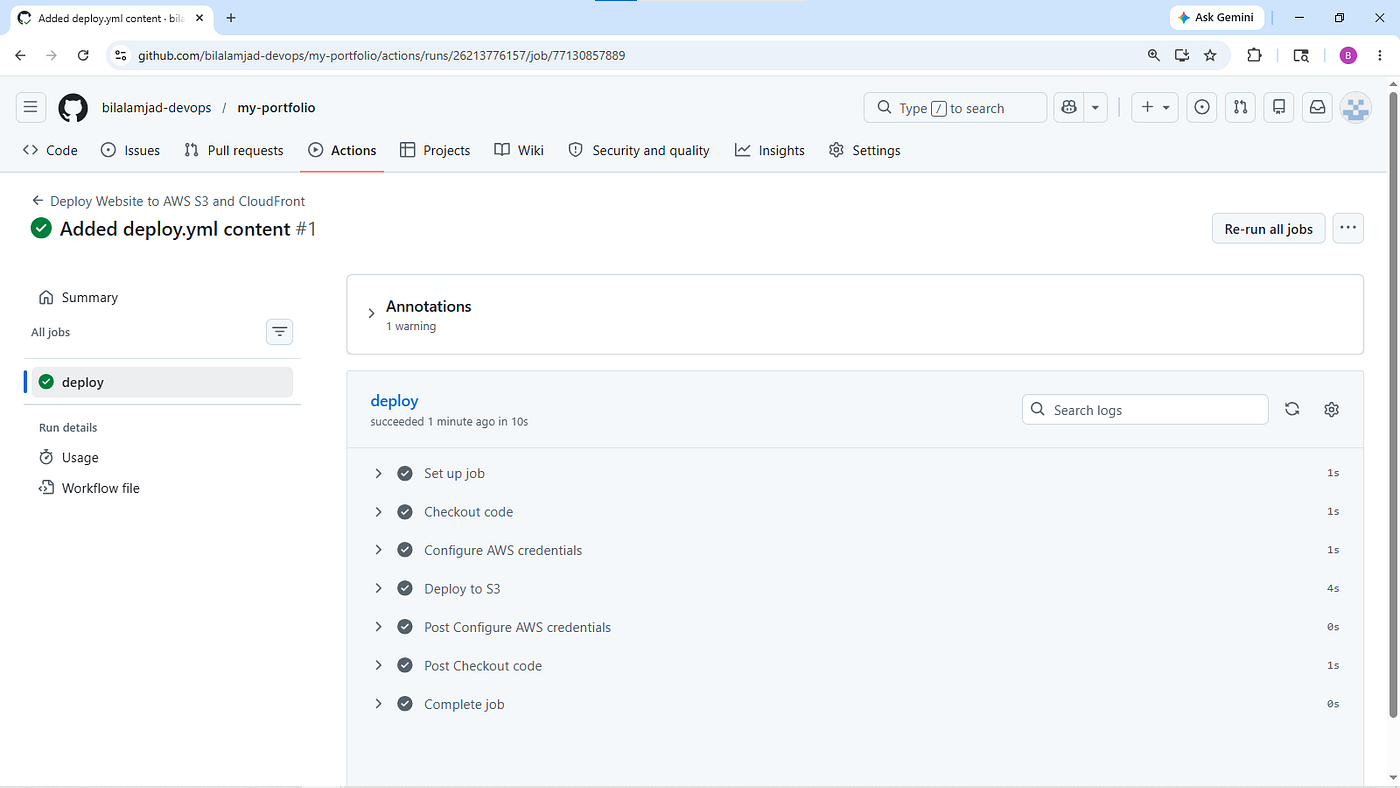Click the green success icon beside run title

[x=41, y=228]
